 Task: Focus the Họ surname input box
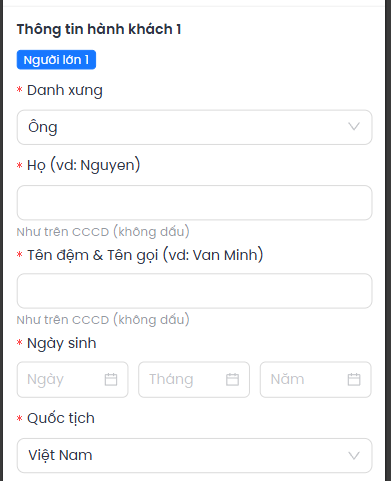tap(194, 203)
